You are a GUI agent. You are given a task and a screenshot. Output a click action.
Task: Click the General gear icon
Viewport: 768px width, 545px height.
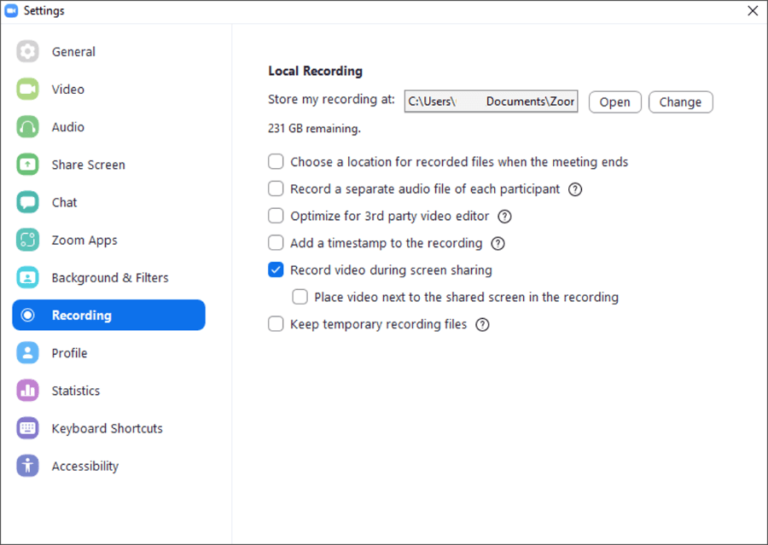coord(27,51)
